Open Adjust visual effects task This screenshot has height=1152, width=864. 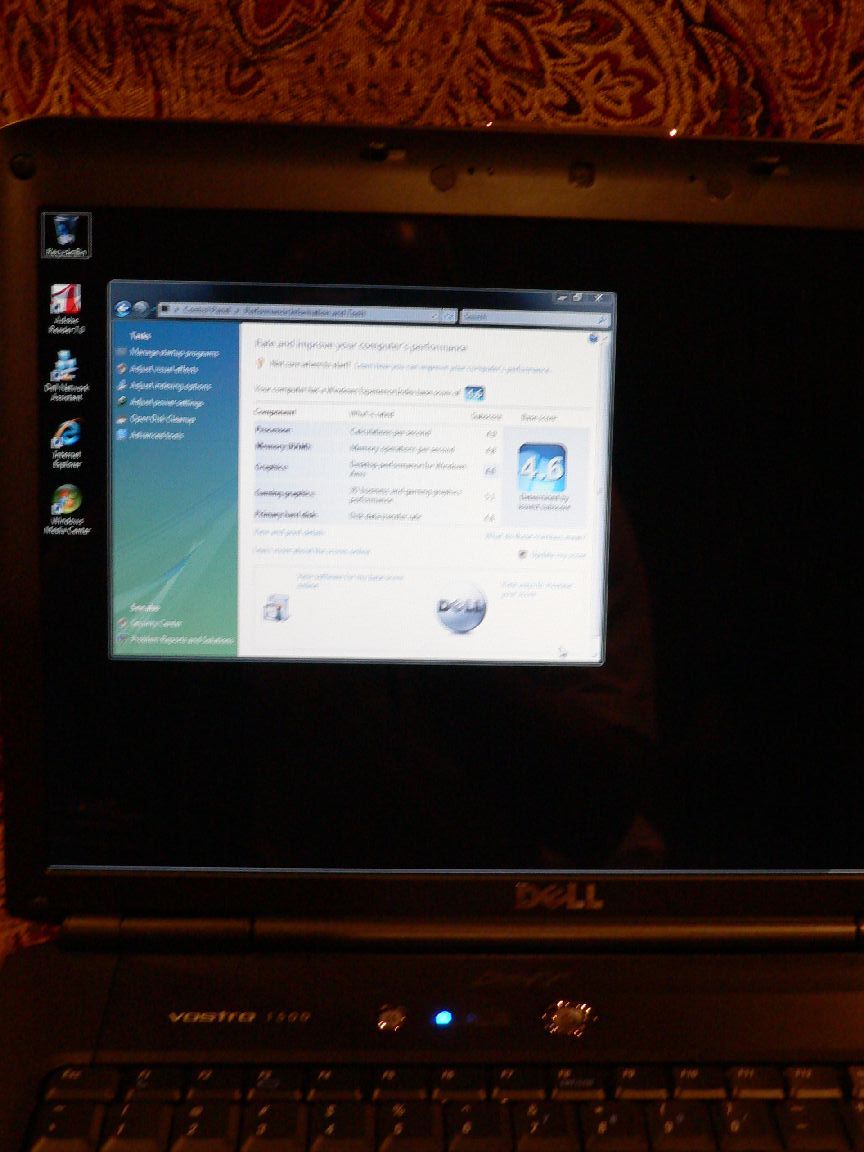point(164,369)
